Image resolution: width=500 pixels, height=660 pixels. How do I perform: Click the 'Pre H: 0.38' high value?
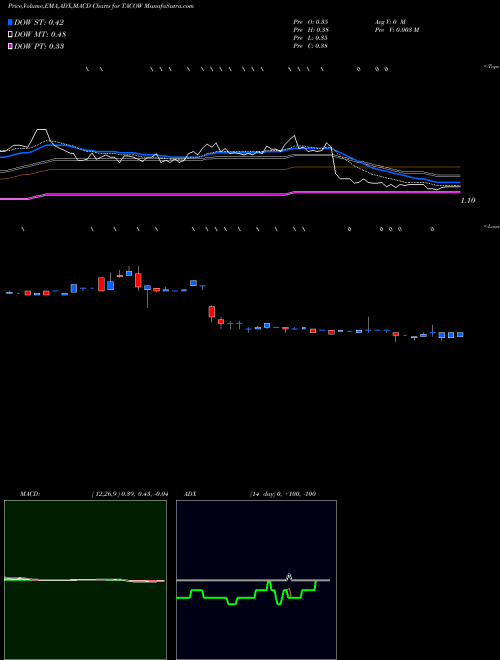point(311,30)
